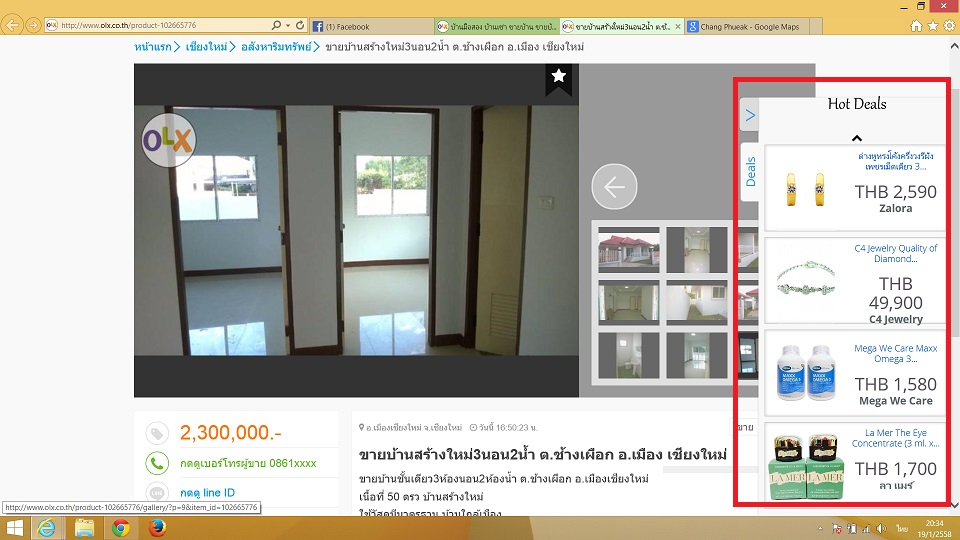Select the yellow-wall interior thumbnail

coord(629,302)
